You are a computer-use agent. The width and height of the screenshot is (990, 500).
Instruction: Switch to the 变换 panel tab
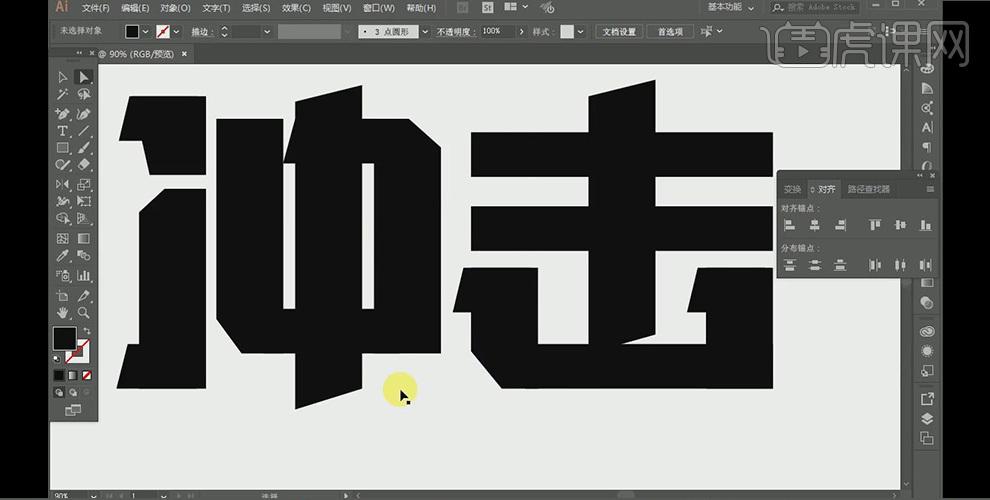pyautogui.click(x=792, y=189)
